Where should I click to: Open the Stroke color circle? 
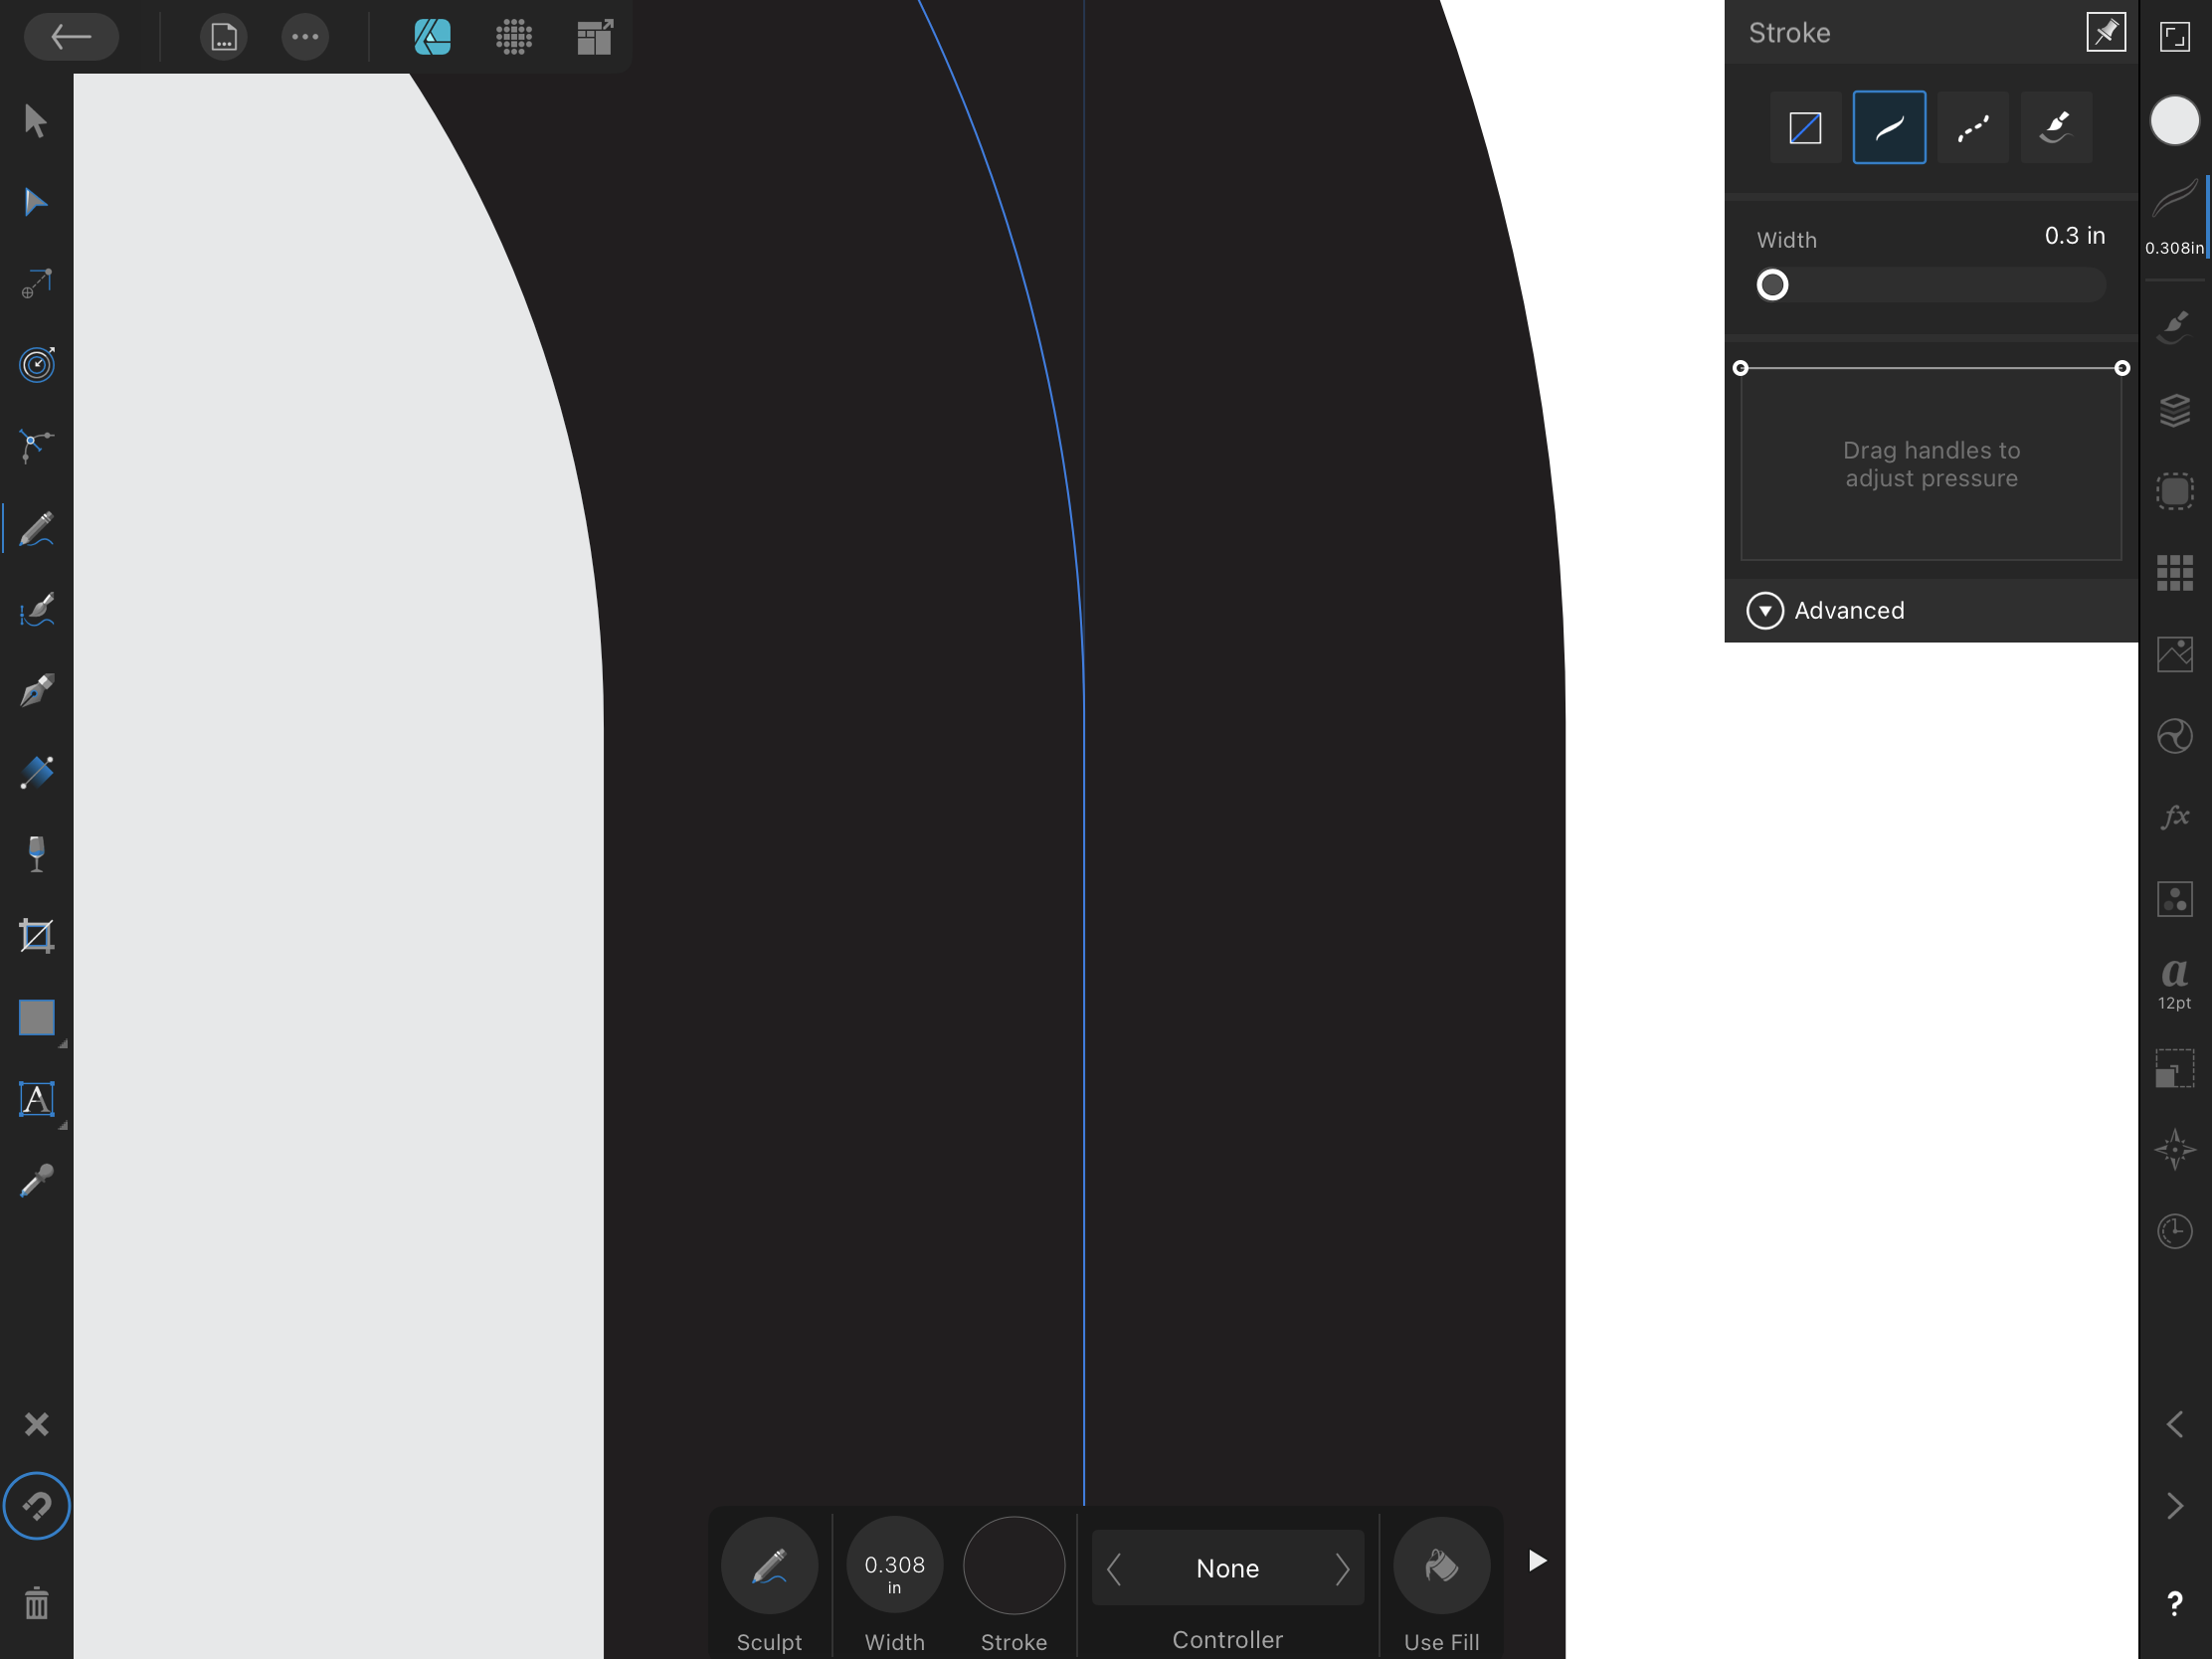coord(1014,1566)
